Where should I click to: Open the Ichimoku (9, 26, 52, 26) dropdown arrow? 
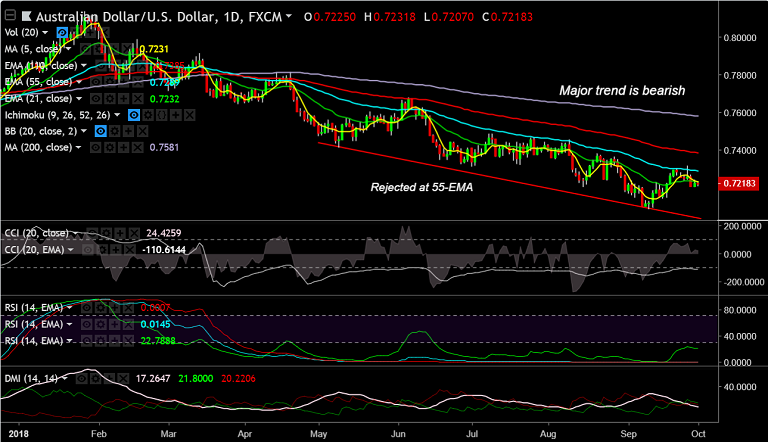point(117,115)
